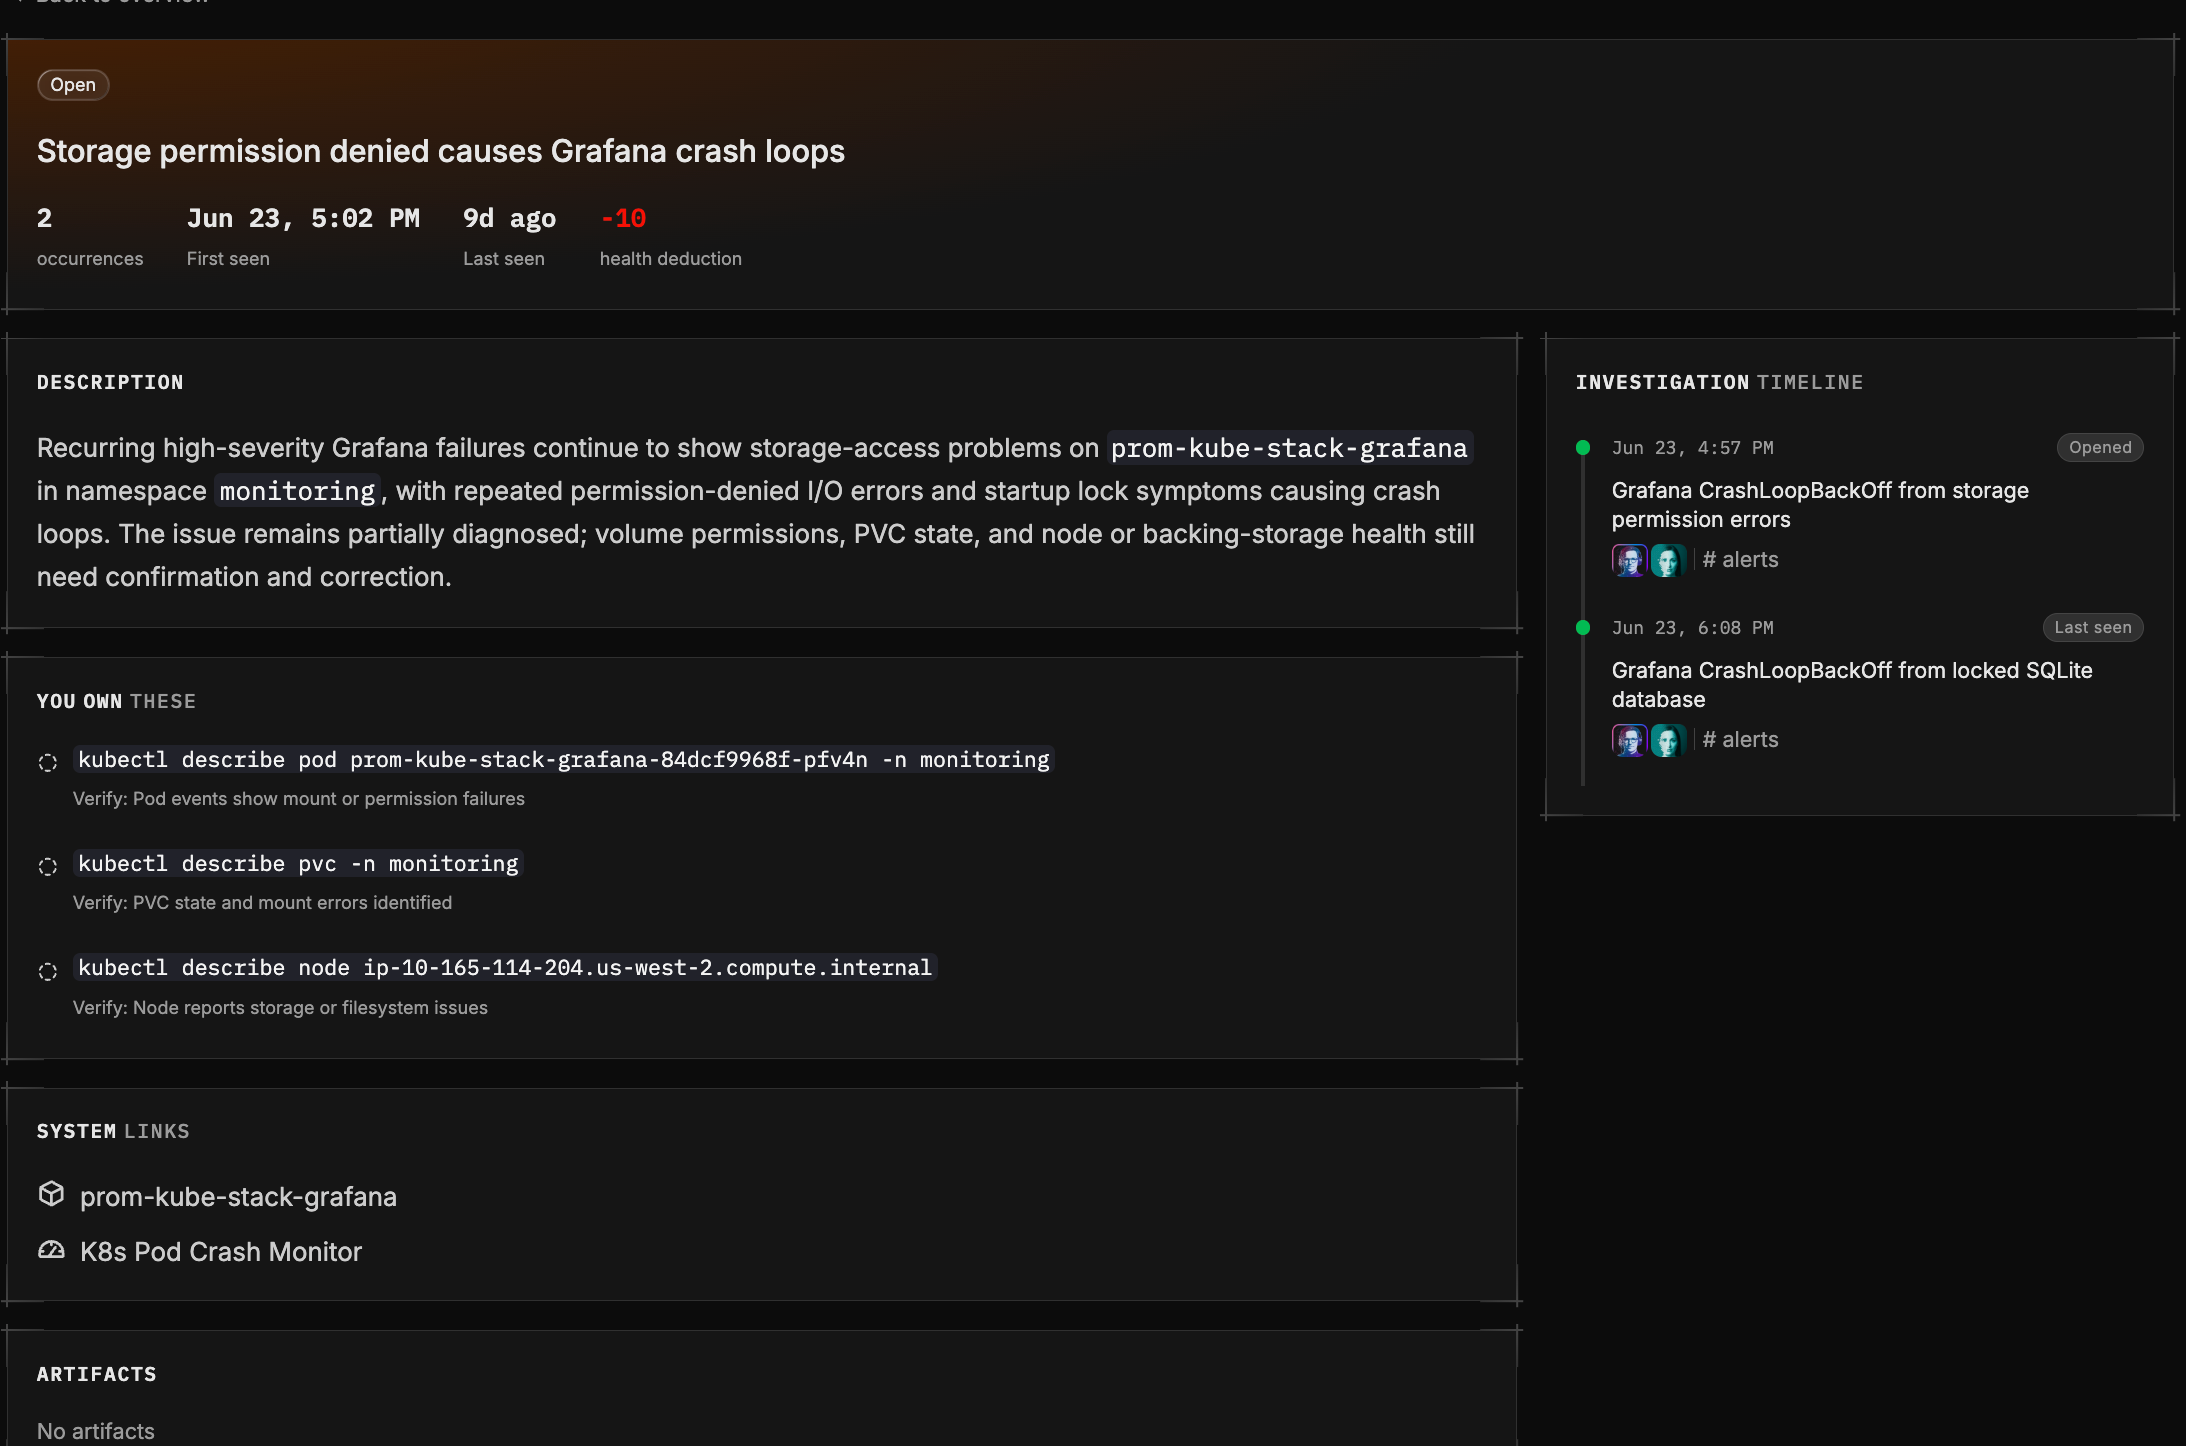Click the INVESTIGATION TIMELINE heading
The image size is (2186, 1446).
1720,382
